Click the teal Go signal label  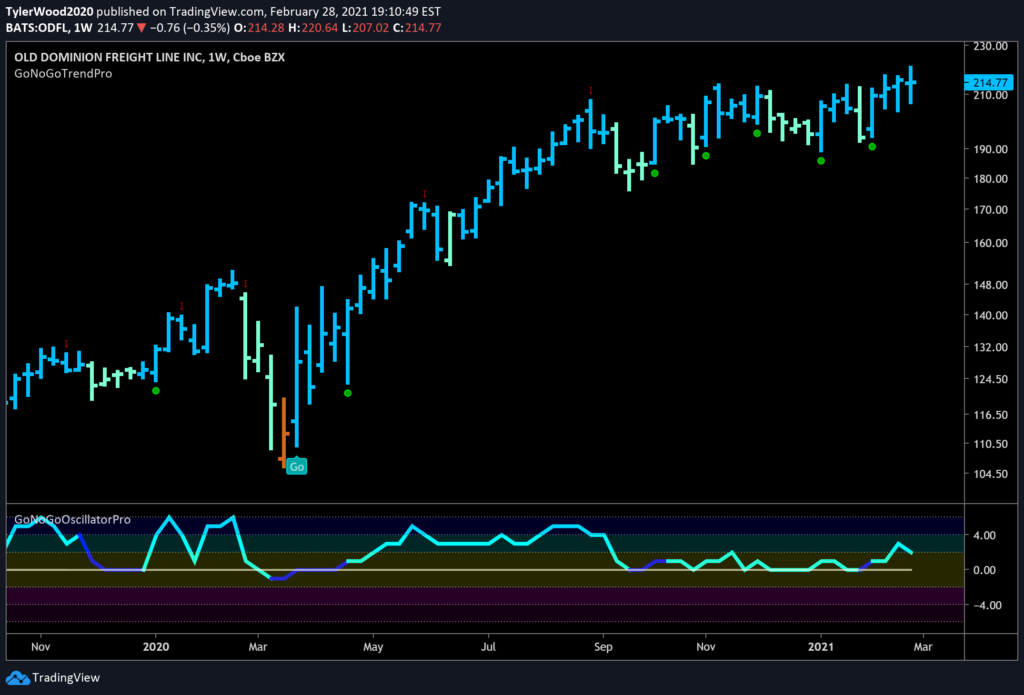(x=296, y=466)
